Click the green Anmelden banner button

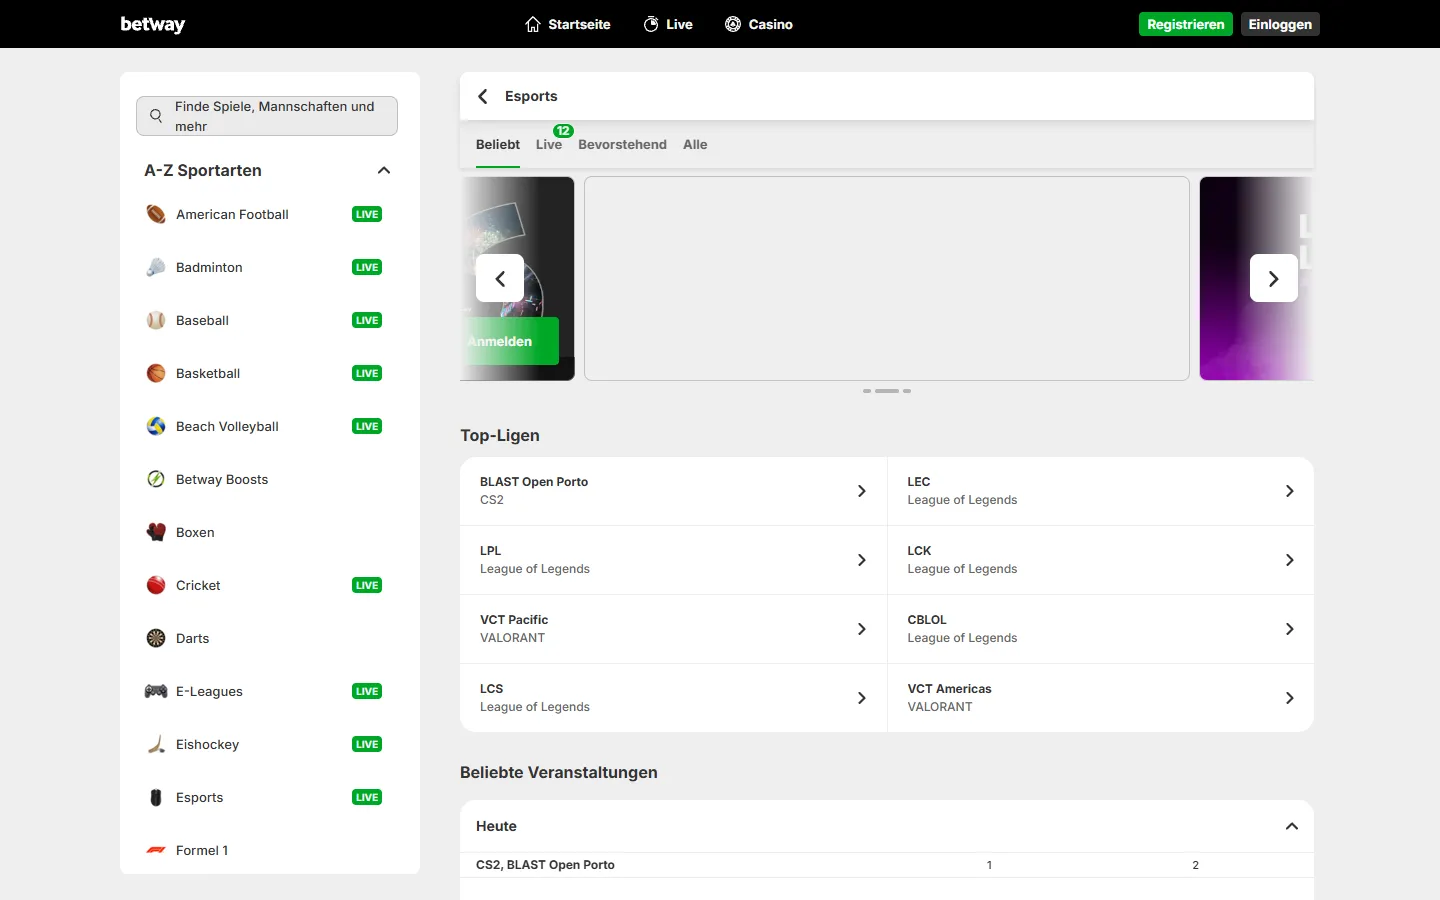click(x=510, y=341)
